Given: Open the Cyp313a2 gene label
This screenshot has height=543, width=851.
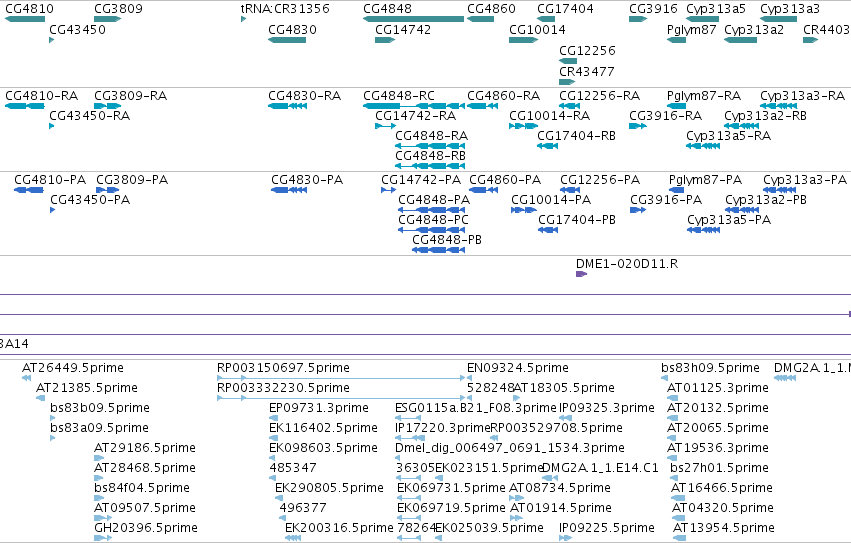Looking at the screenshot, I should tap(753, 30).
